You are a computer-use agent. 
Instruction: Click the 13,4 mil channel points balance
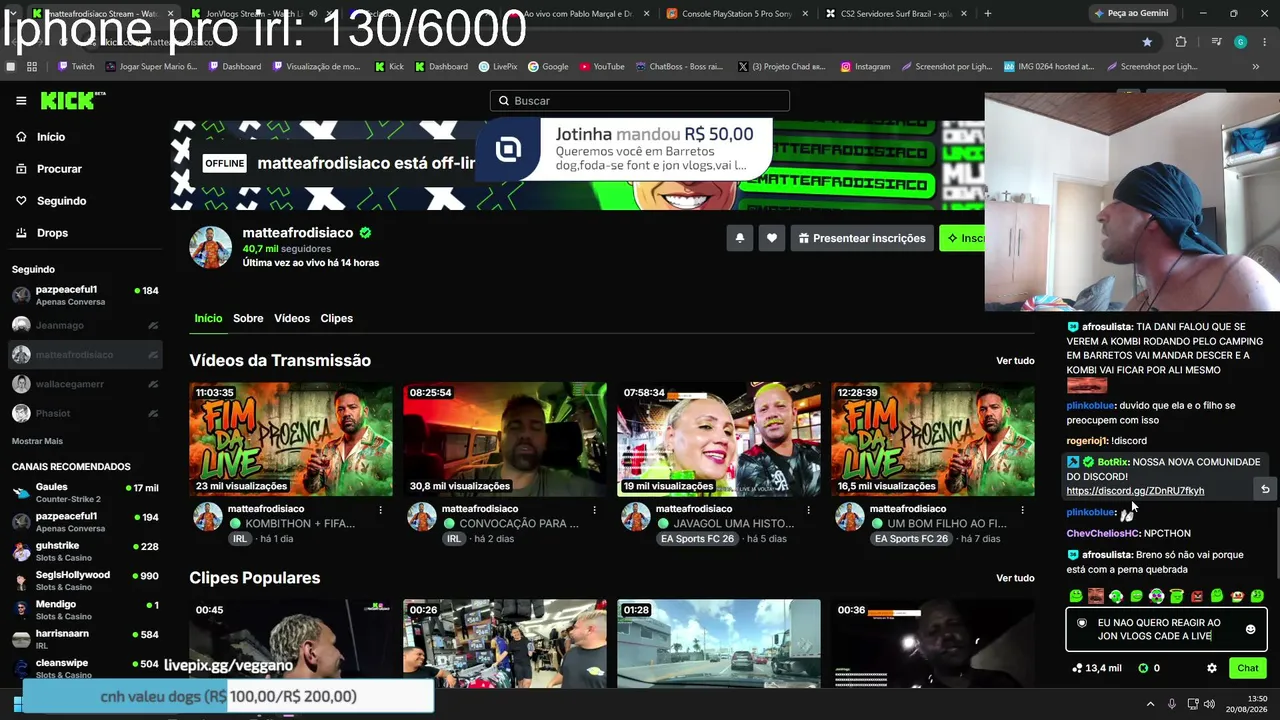point(1097,668)
